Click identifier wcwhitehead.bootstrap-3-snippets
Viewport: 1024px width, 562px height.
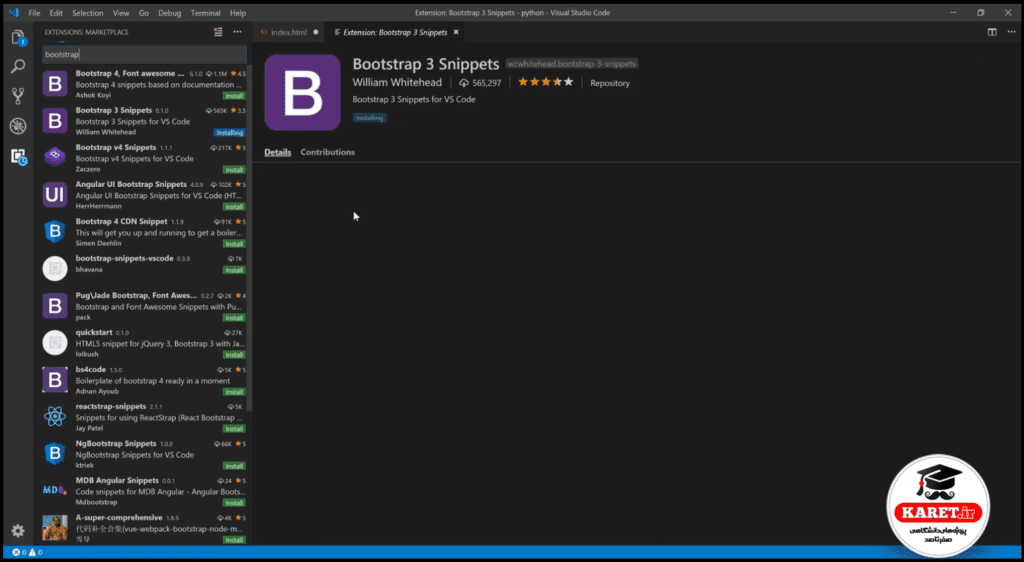571,64
